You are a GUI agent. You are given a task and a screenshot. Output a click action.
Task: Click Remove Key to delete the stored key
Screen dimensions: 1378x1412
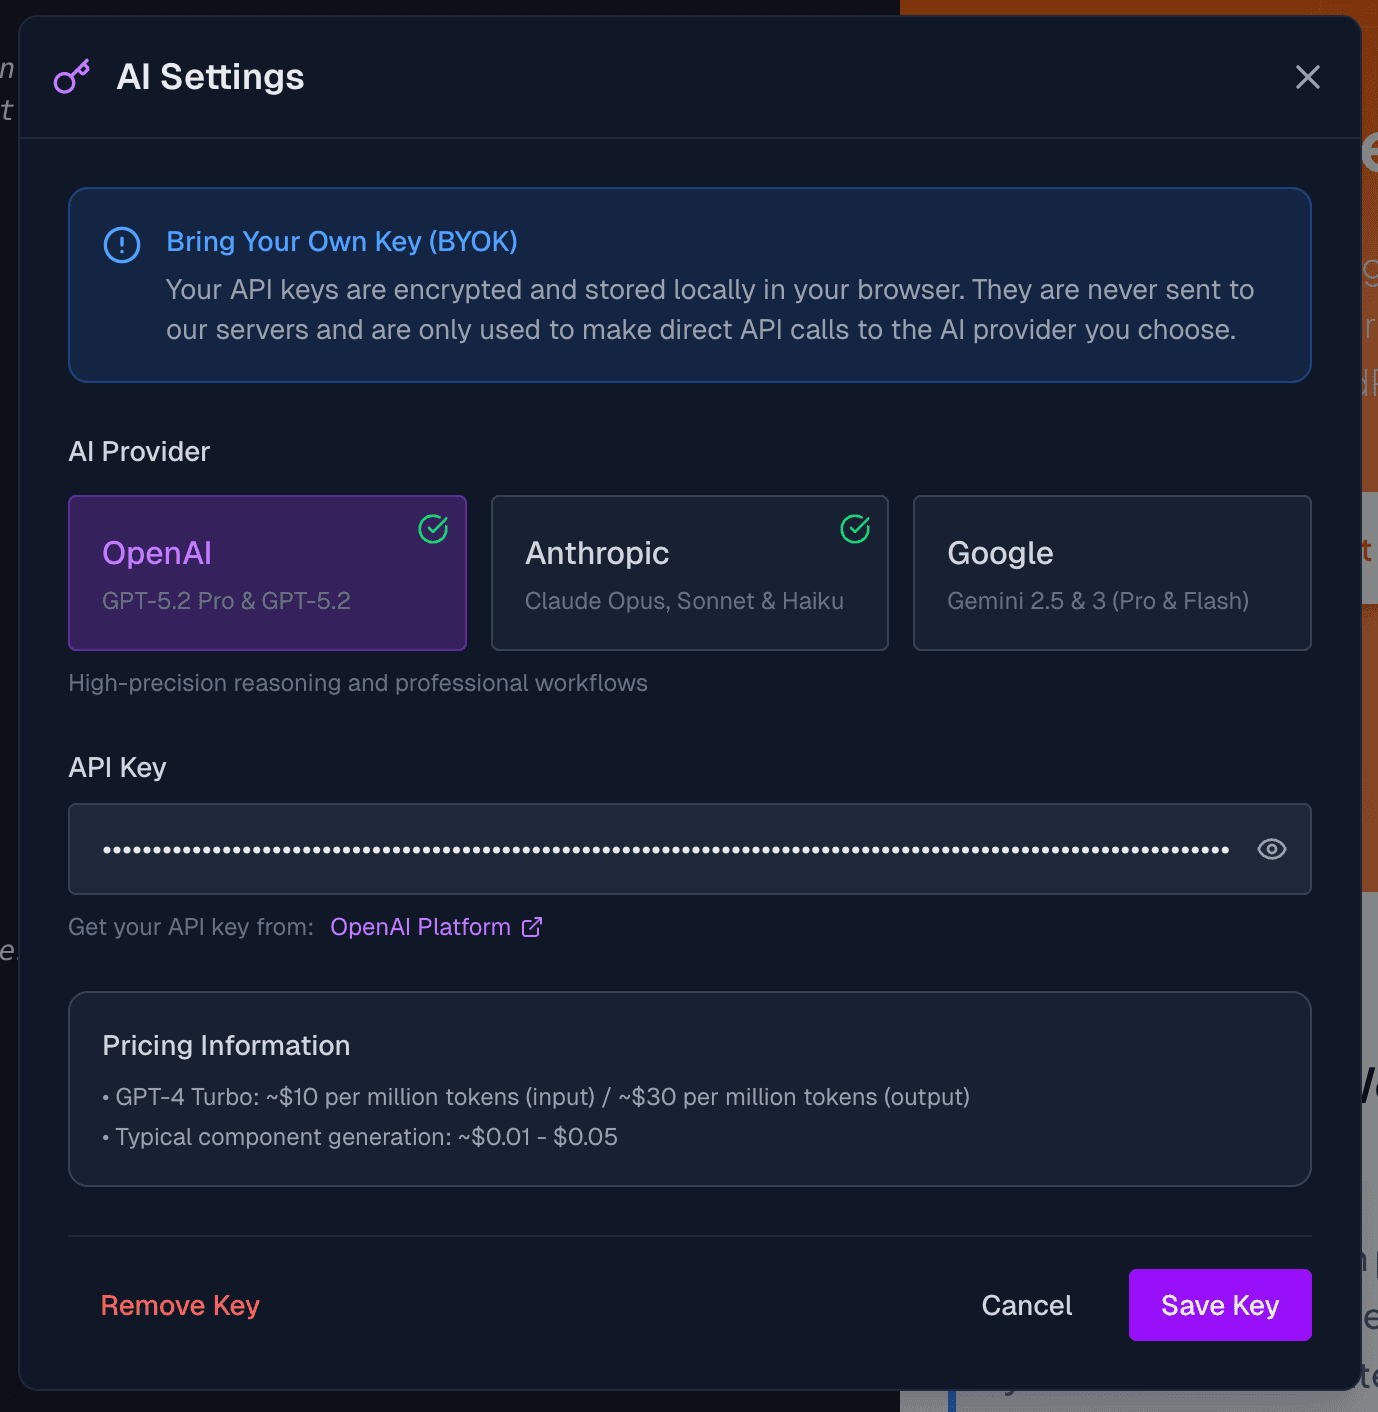point(180,1305)
